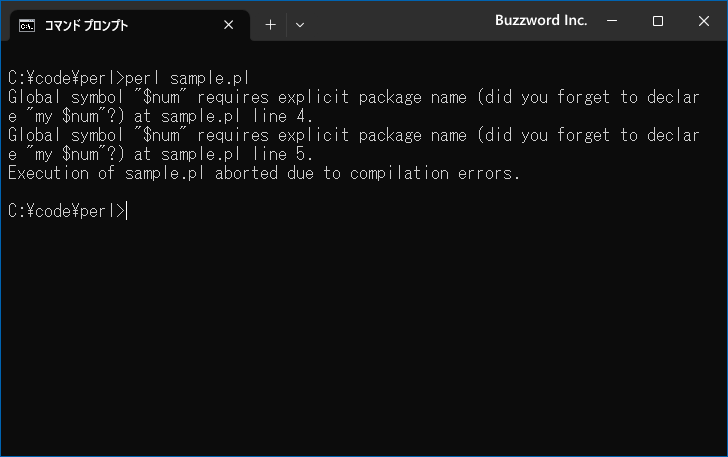This screenshot has width=728, height=457.
Task: Close the コマンド プロンプト tab
Action: [x=228, y=25]
